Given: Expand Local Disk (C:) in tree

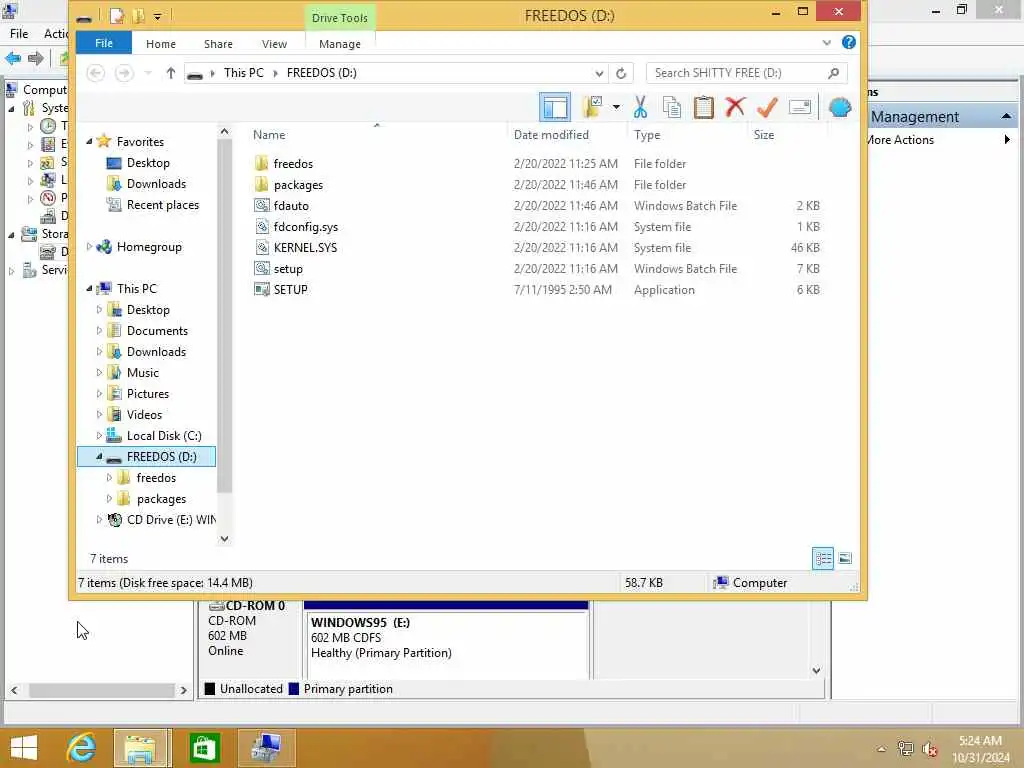Looking at the screenshot, I should point(99,436).
